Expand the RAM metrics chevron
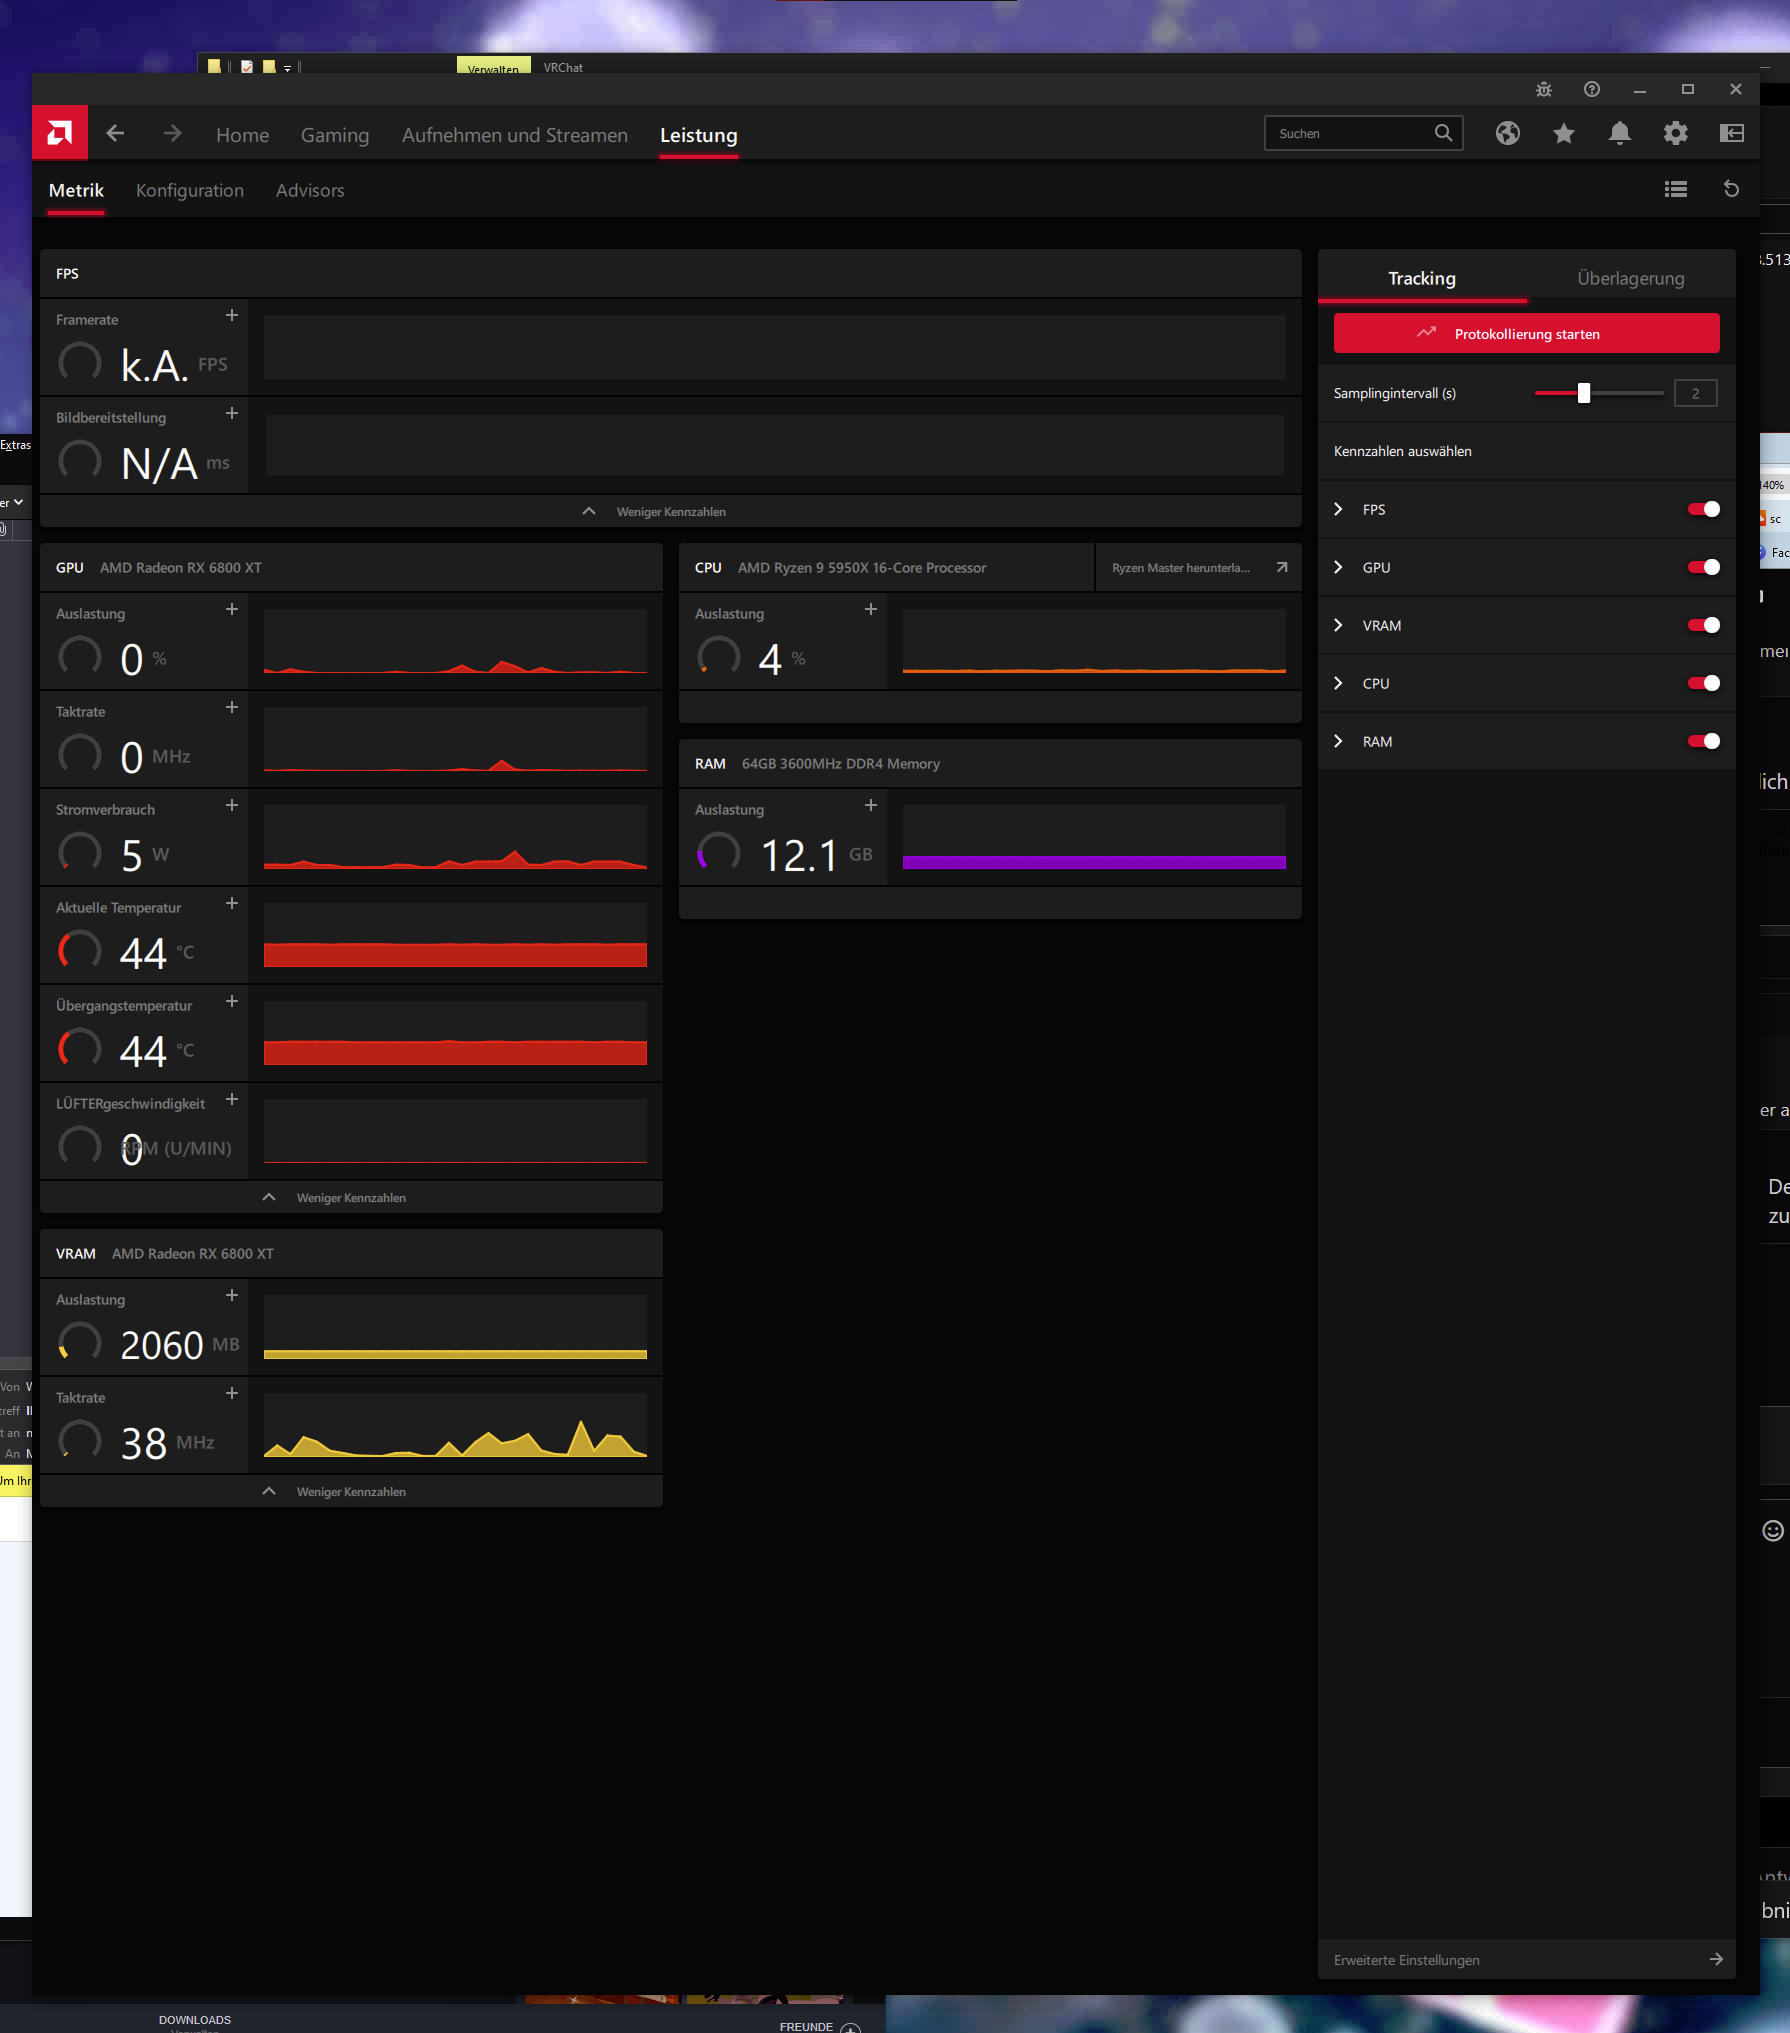 point(1338,741)
